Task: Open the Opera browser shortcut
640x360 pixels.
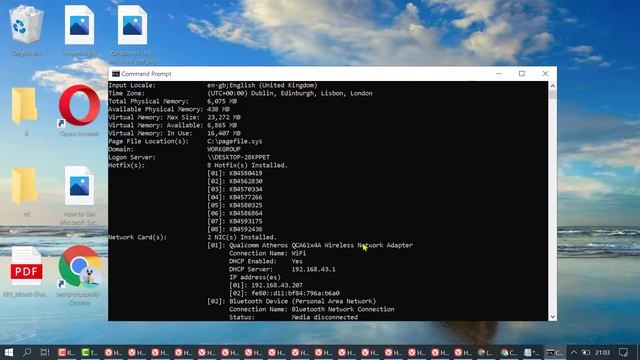Action: (79, 106)
